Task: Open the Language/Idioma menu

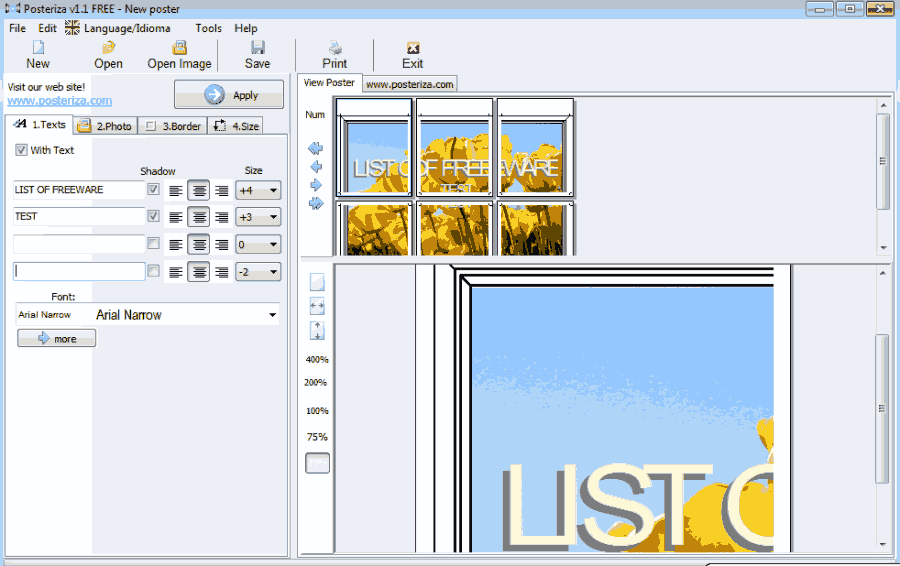Action: coord(118,28)
